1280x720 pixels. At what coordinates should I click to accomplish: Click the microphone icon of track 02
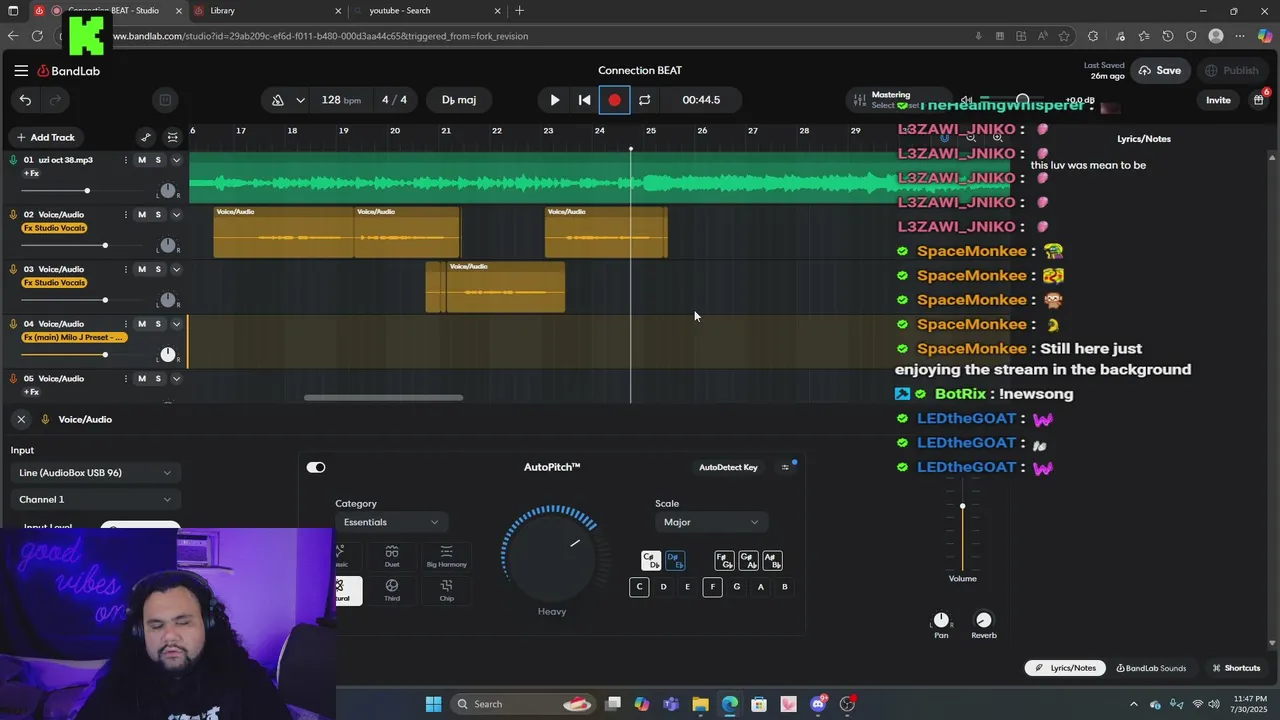13,215
